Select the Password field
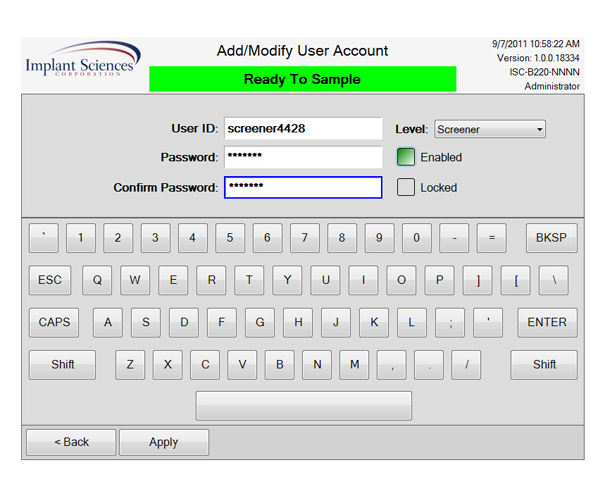 303,158
